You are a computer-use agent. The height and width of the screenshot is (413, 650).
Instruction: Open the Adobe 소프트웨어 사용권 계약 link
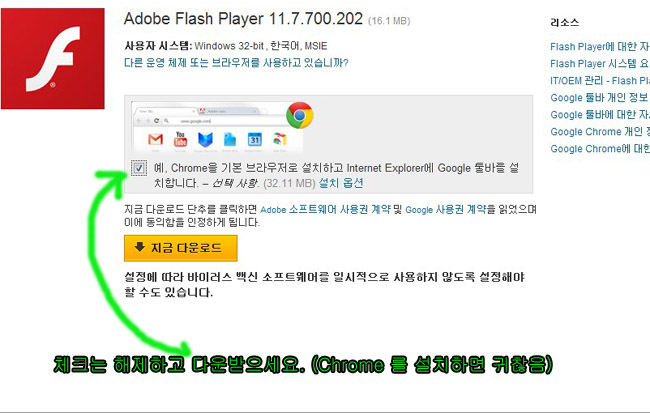pyautogui.click(x=325, y=209)
